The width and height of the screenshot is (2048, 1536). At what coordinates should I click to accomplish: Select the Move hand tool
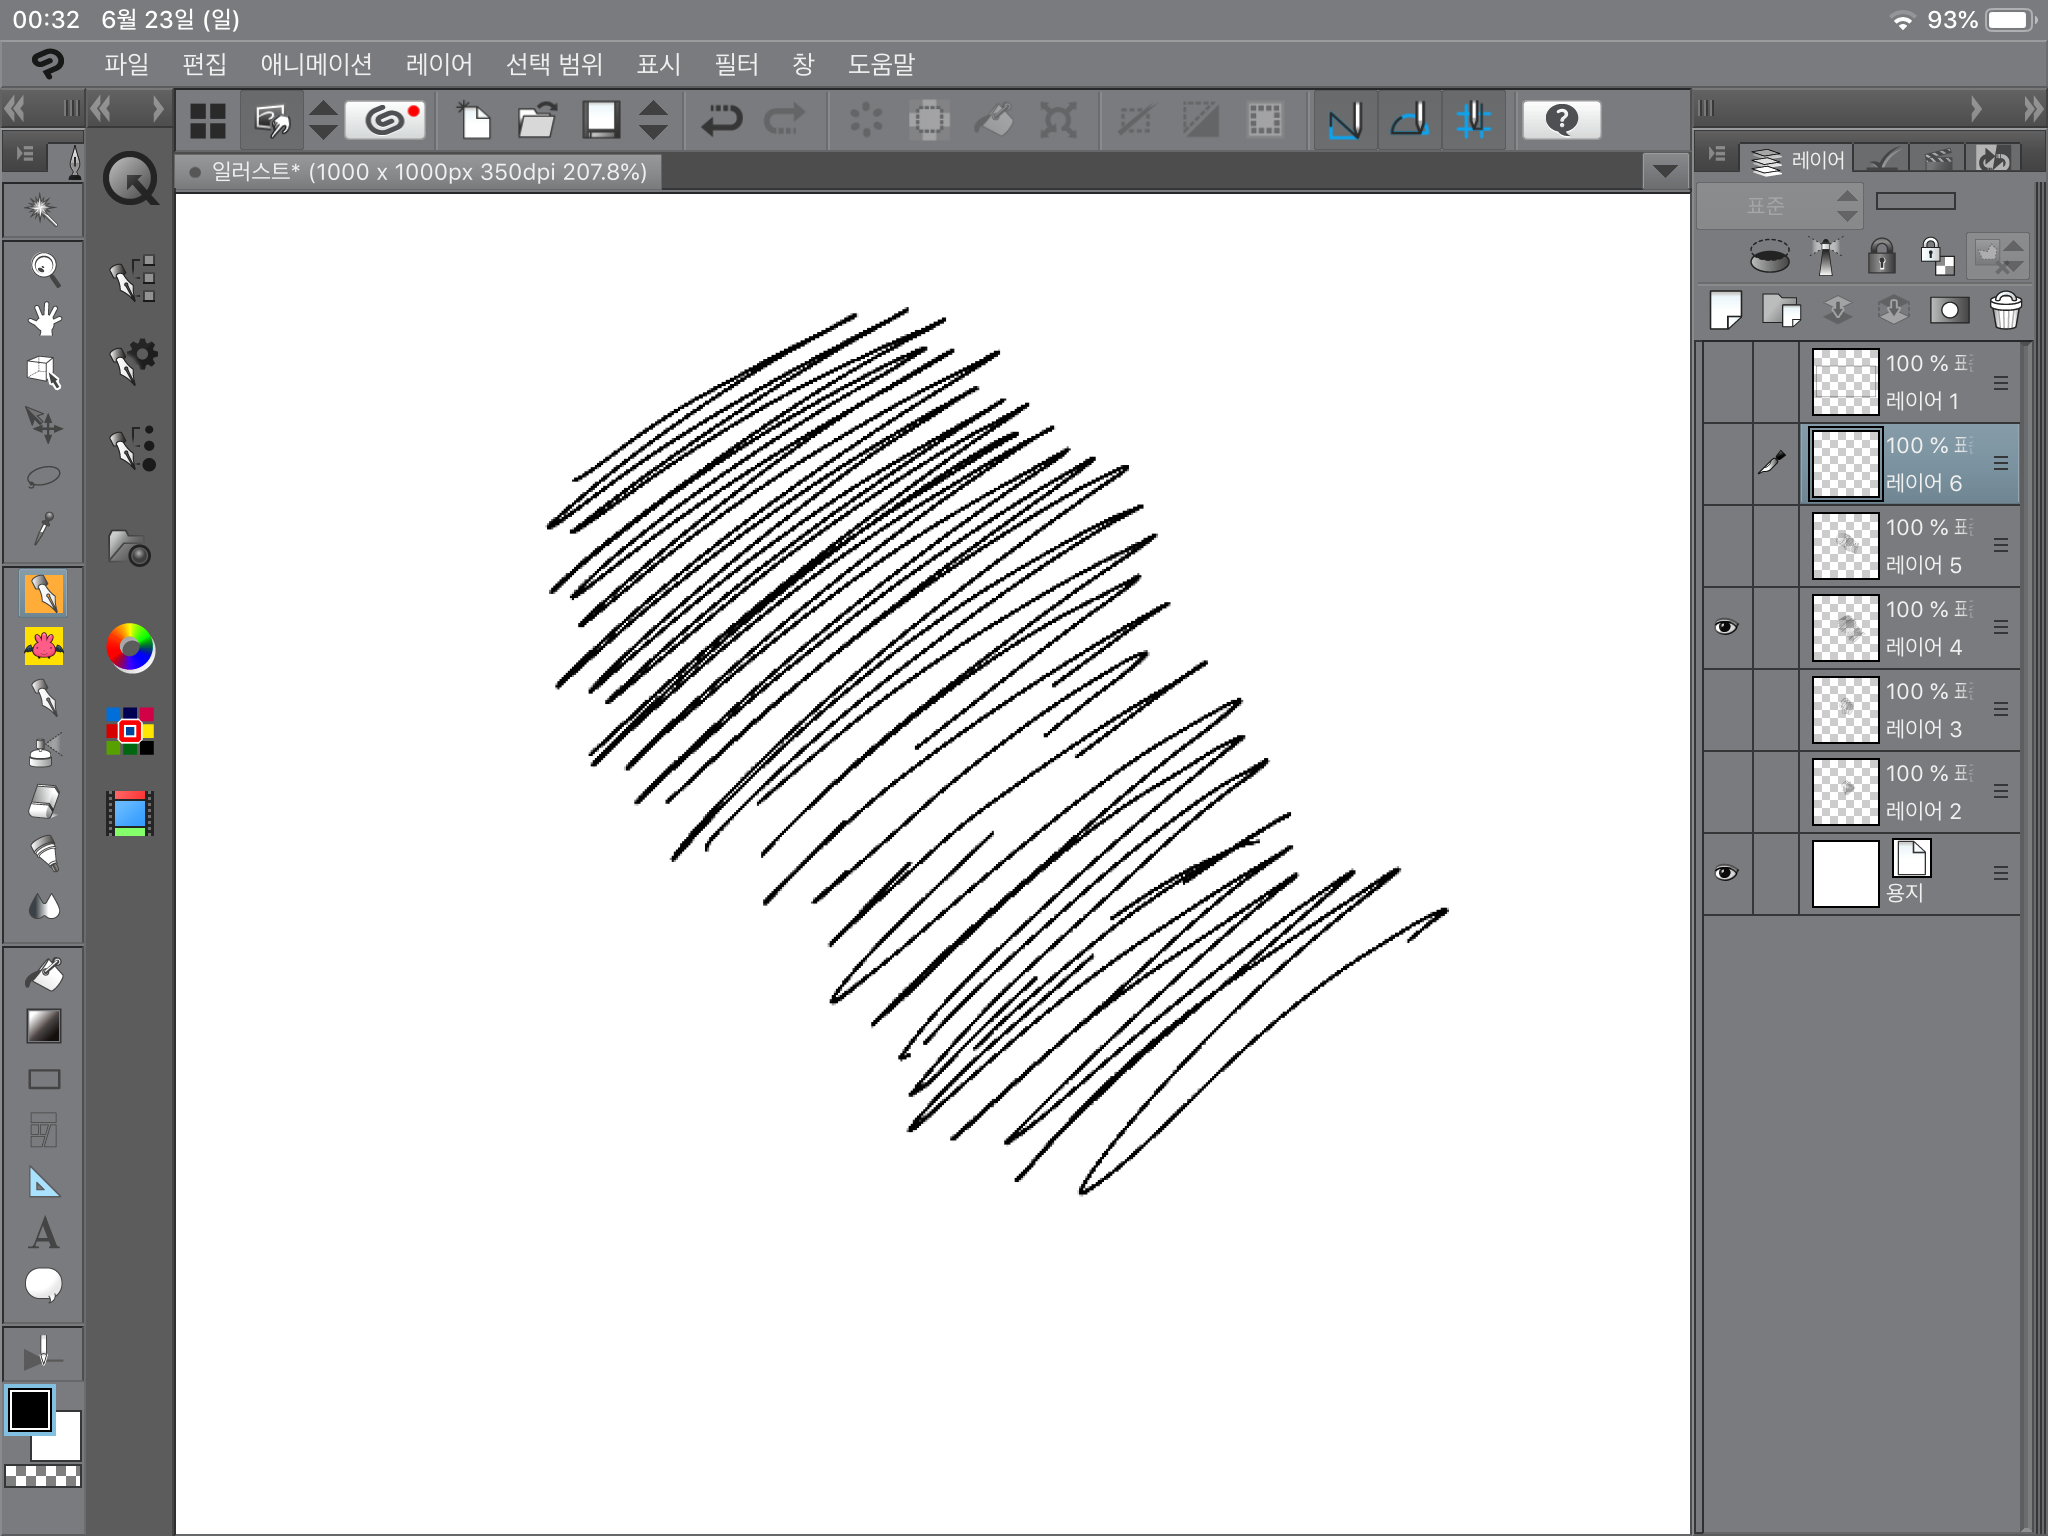43,320
